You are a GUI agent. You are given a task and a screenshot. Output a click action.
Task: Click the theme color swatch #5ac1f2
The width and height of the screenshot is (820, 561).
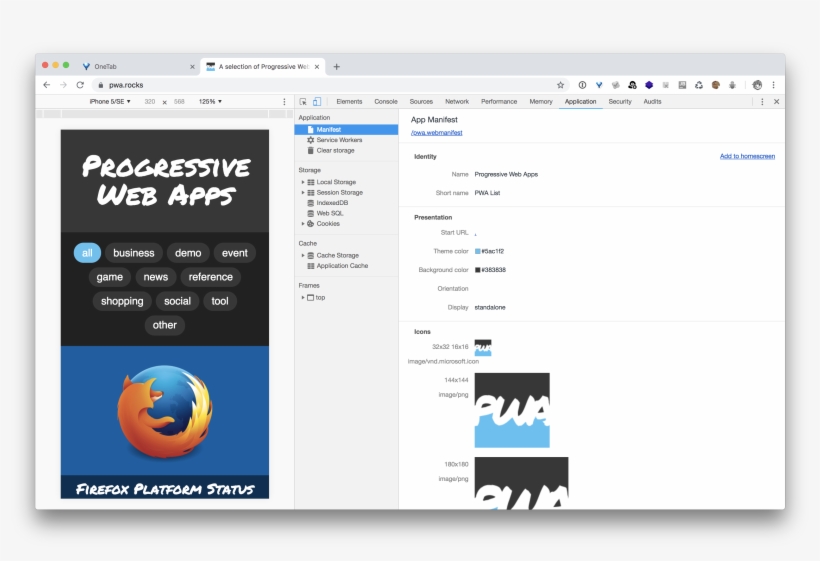click(477, 251)
